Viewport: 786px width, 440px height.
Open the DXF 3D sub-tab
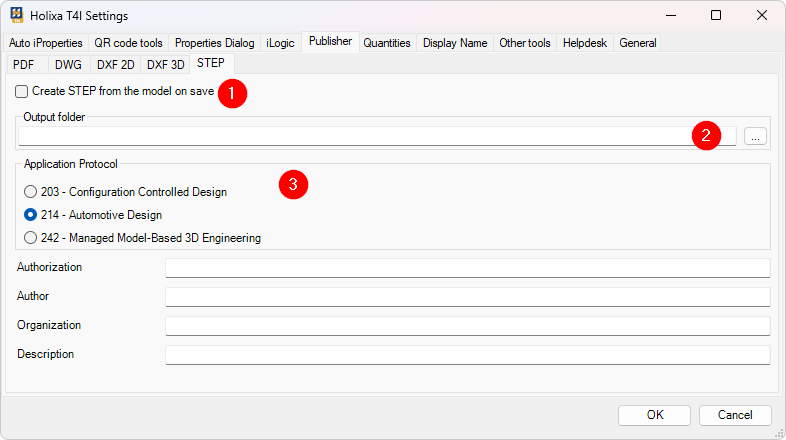point(165,64)
